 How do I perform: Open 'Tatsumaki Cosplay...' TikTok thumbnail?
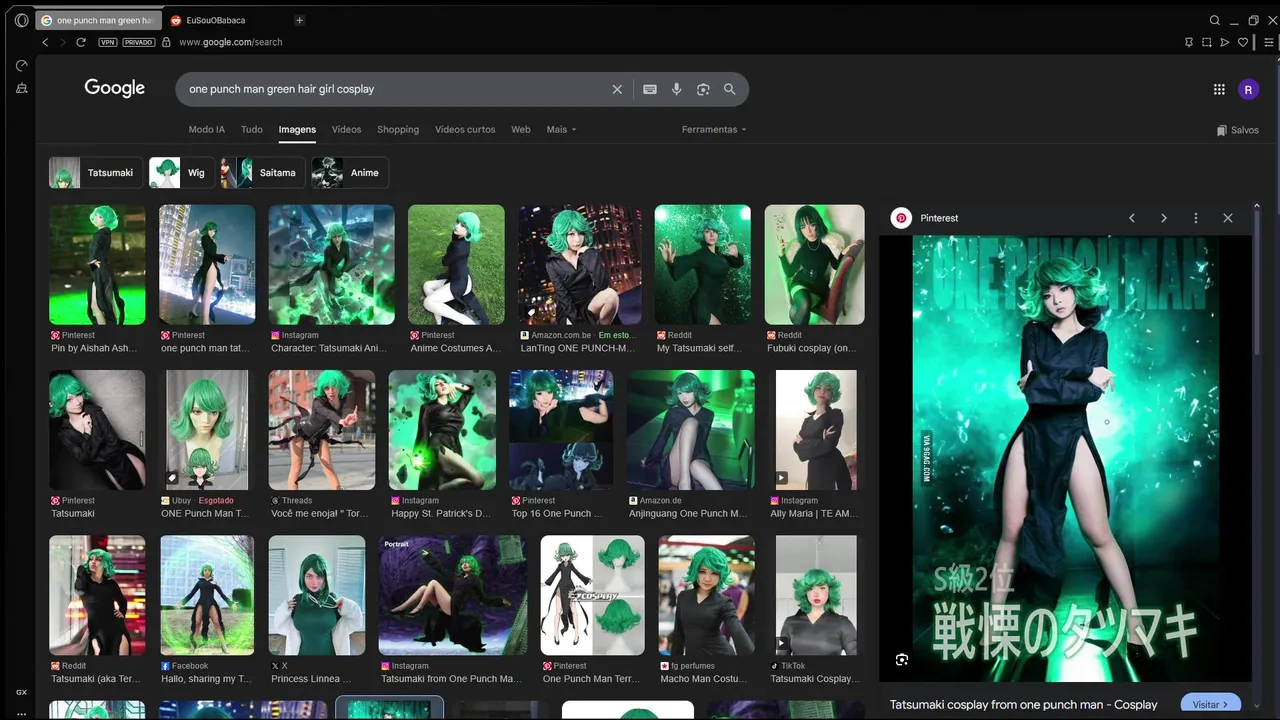coord(816,595)
